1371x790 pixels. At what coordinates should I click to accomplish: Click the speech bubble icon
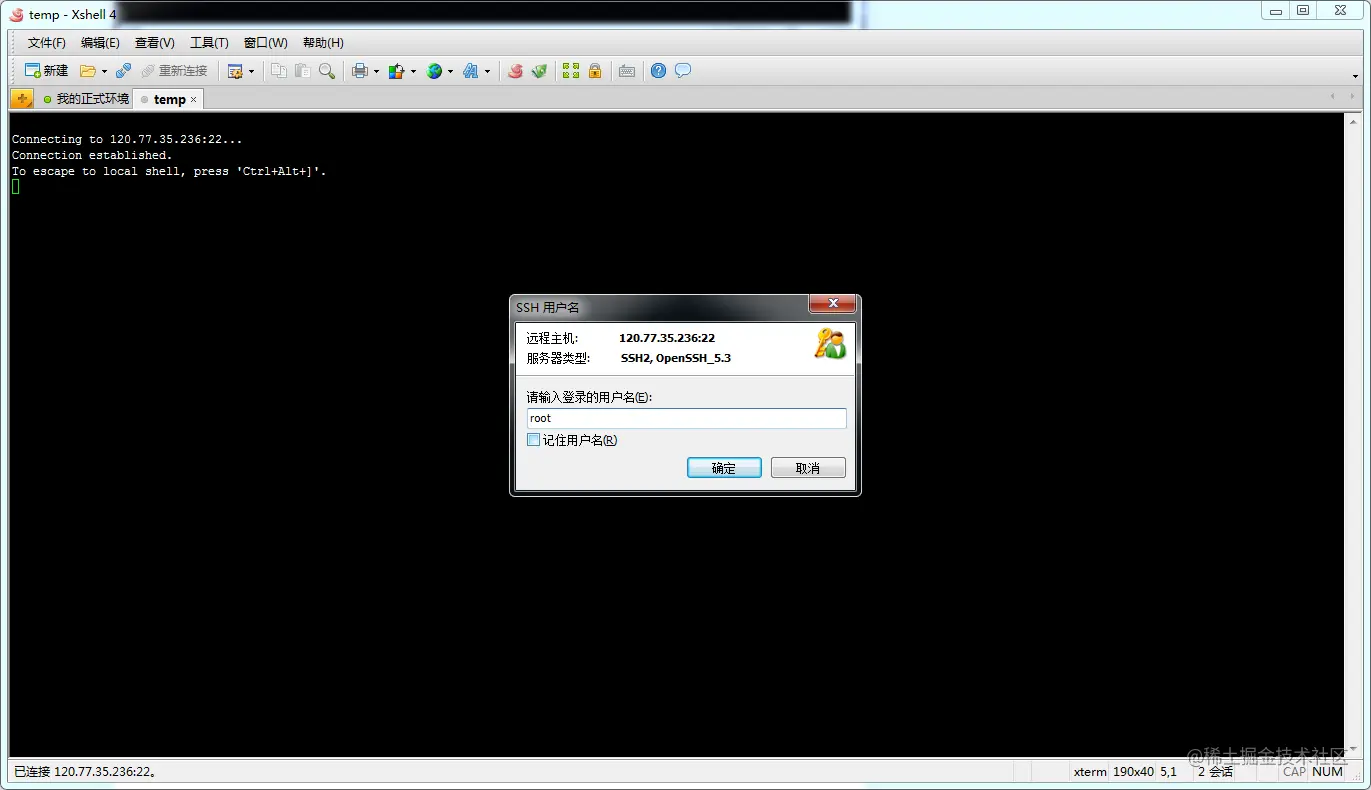(x=683, y=71)
